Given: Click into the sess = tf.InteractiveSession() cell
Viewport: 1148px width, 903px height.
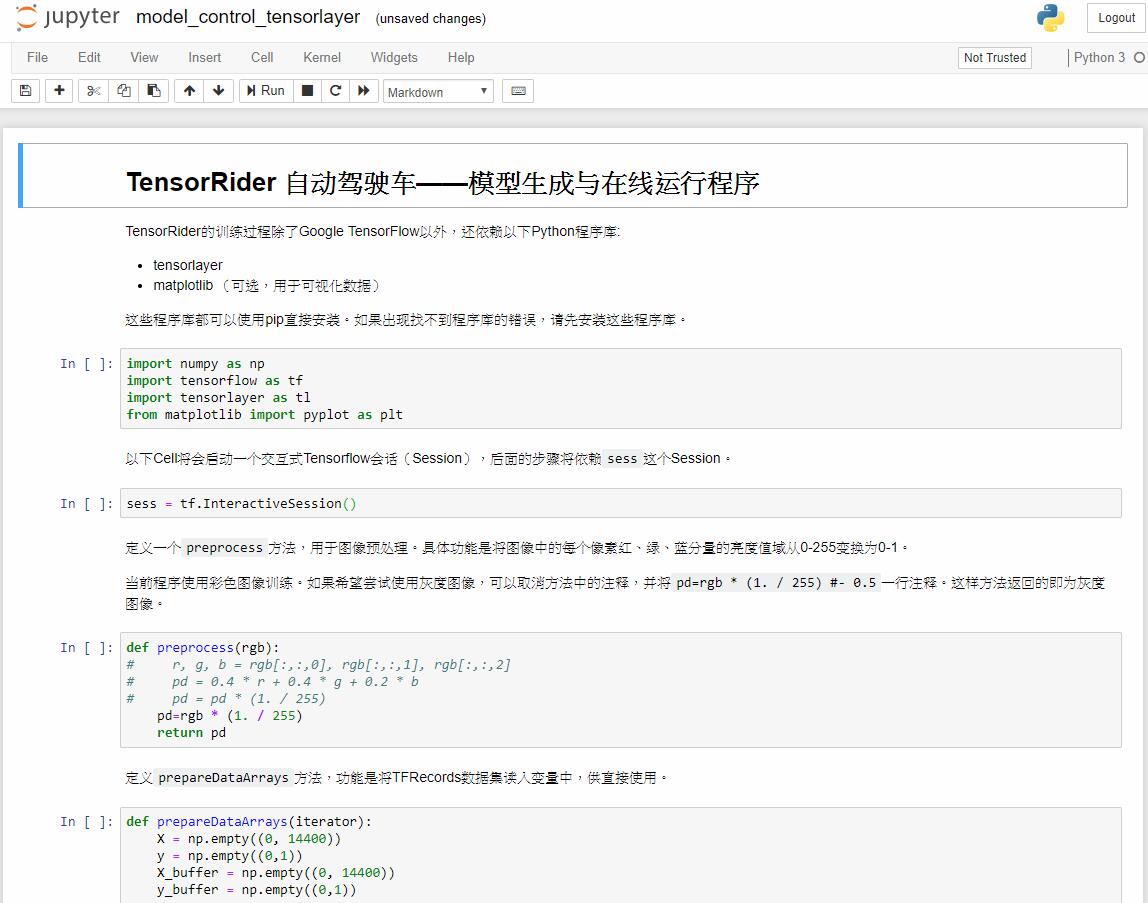Looking at the screenshot, I should pos(621,503).
